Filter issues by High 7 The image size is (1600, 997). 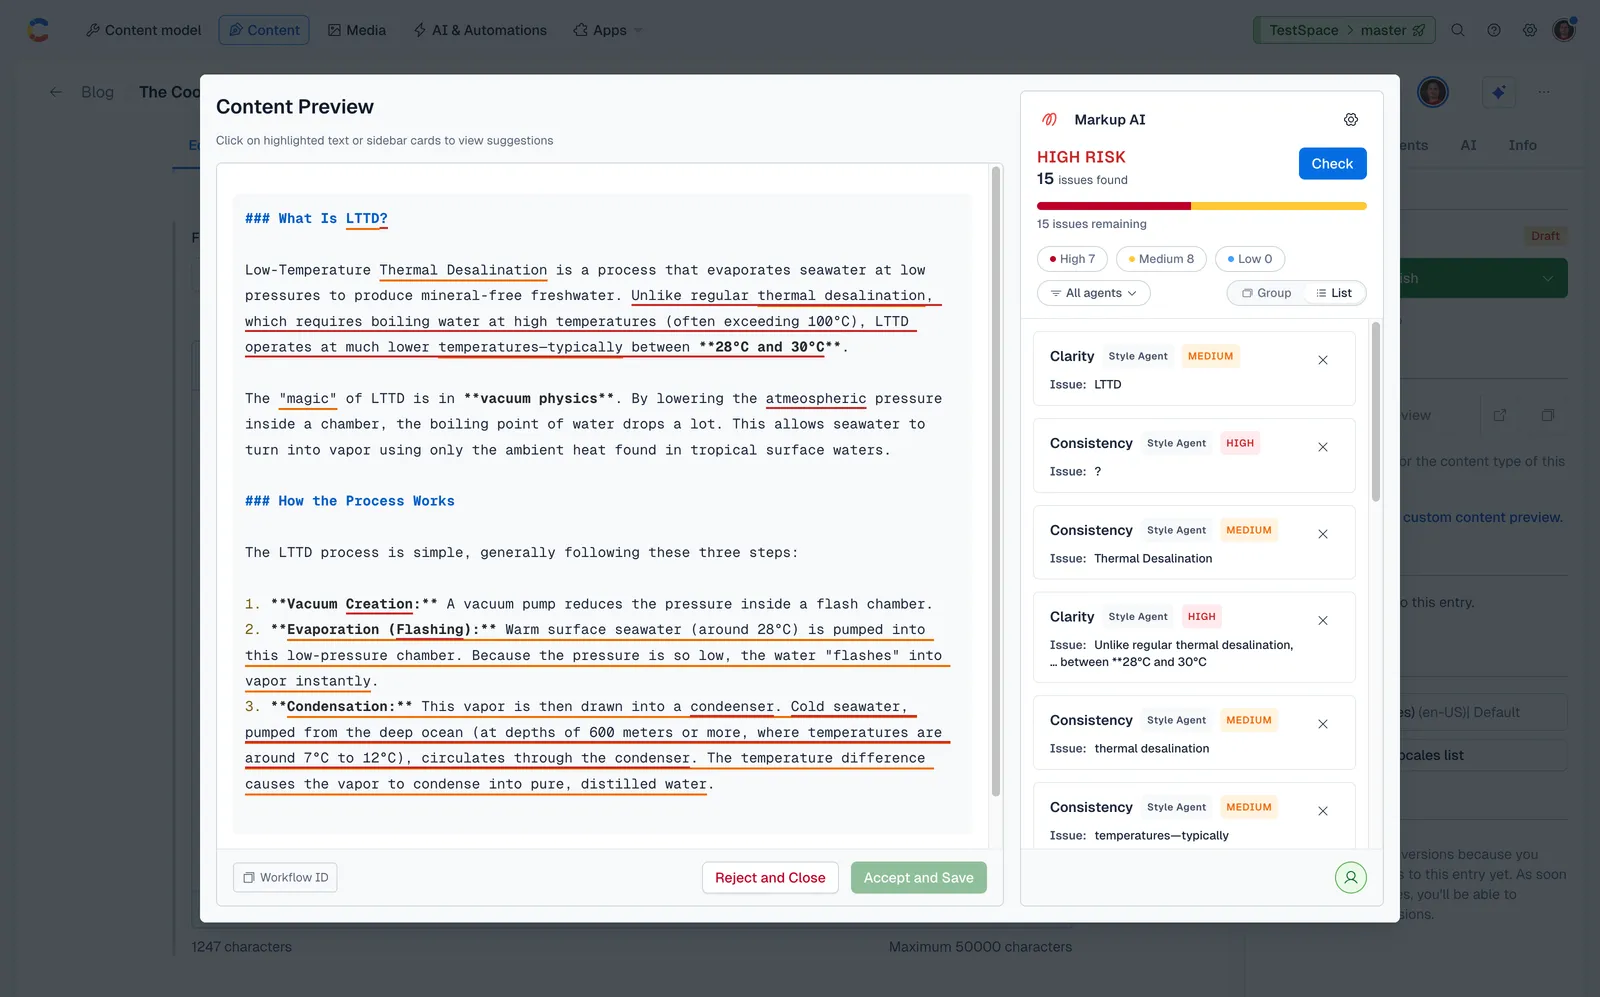pyautogui.click(x=1072, y=259)
